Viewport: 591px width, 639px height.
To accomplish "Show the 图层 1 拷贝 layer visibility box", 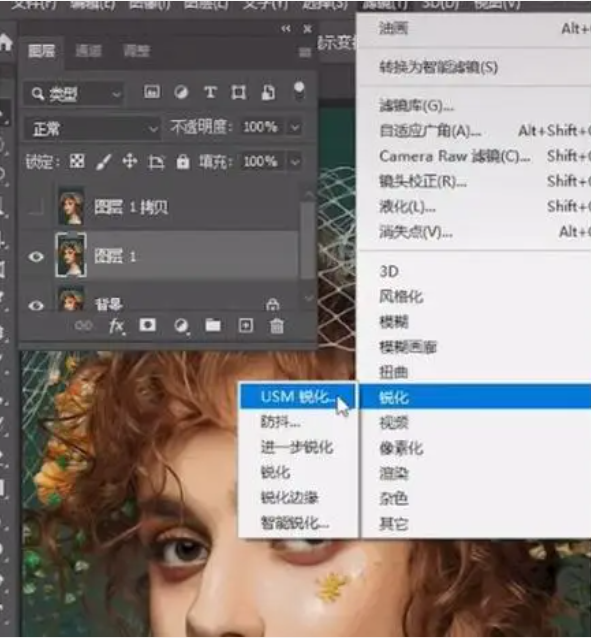I will (x=36, y=207).
